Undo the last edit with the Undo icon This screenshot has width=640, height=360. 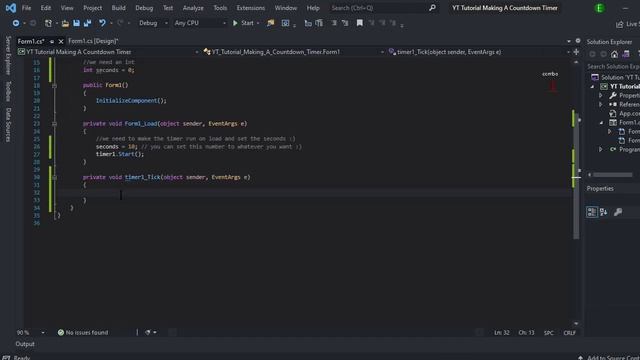(x=102, y=23)
